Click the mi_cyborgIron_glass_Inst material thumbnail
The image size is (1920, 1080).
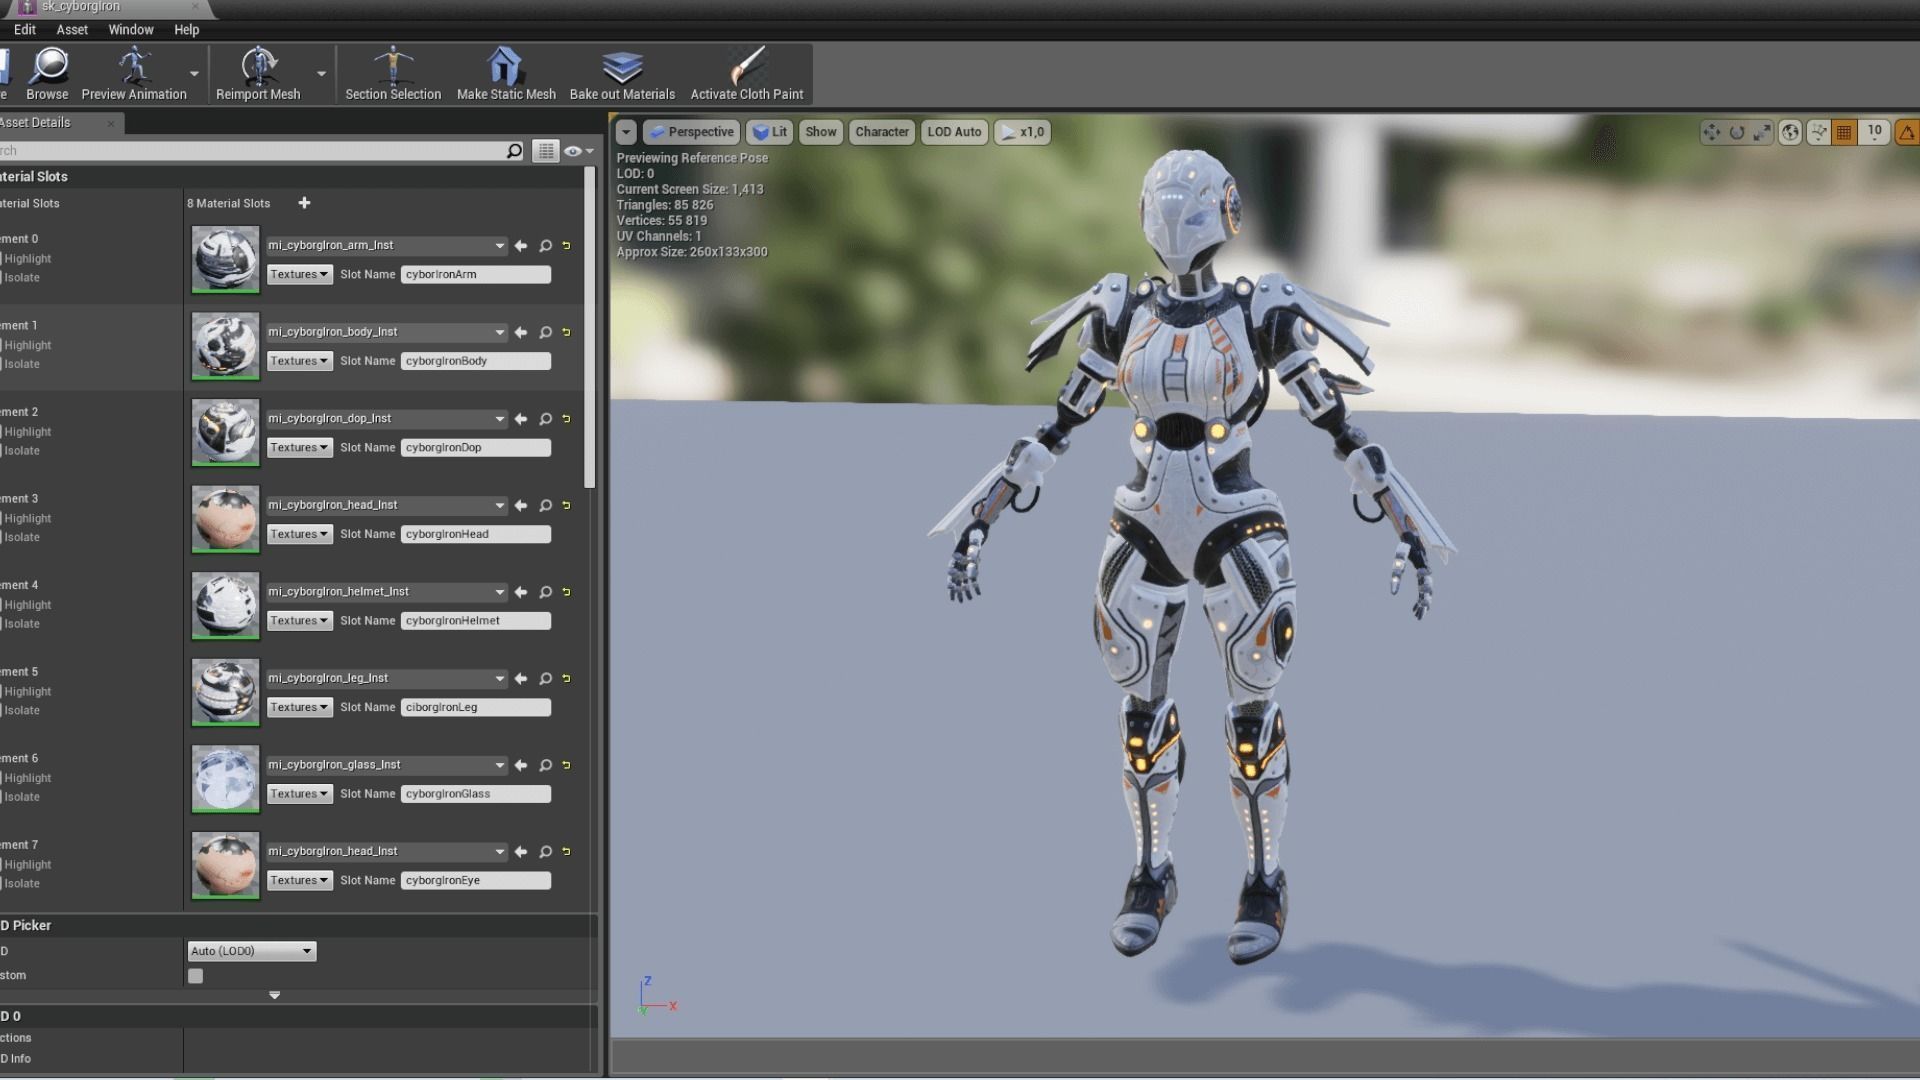tap(225, 779)
